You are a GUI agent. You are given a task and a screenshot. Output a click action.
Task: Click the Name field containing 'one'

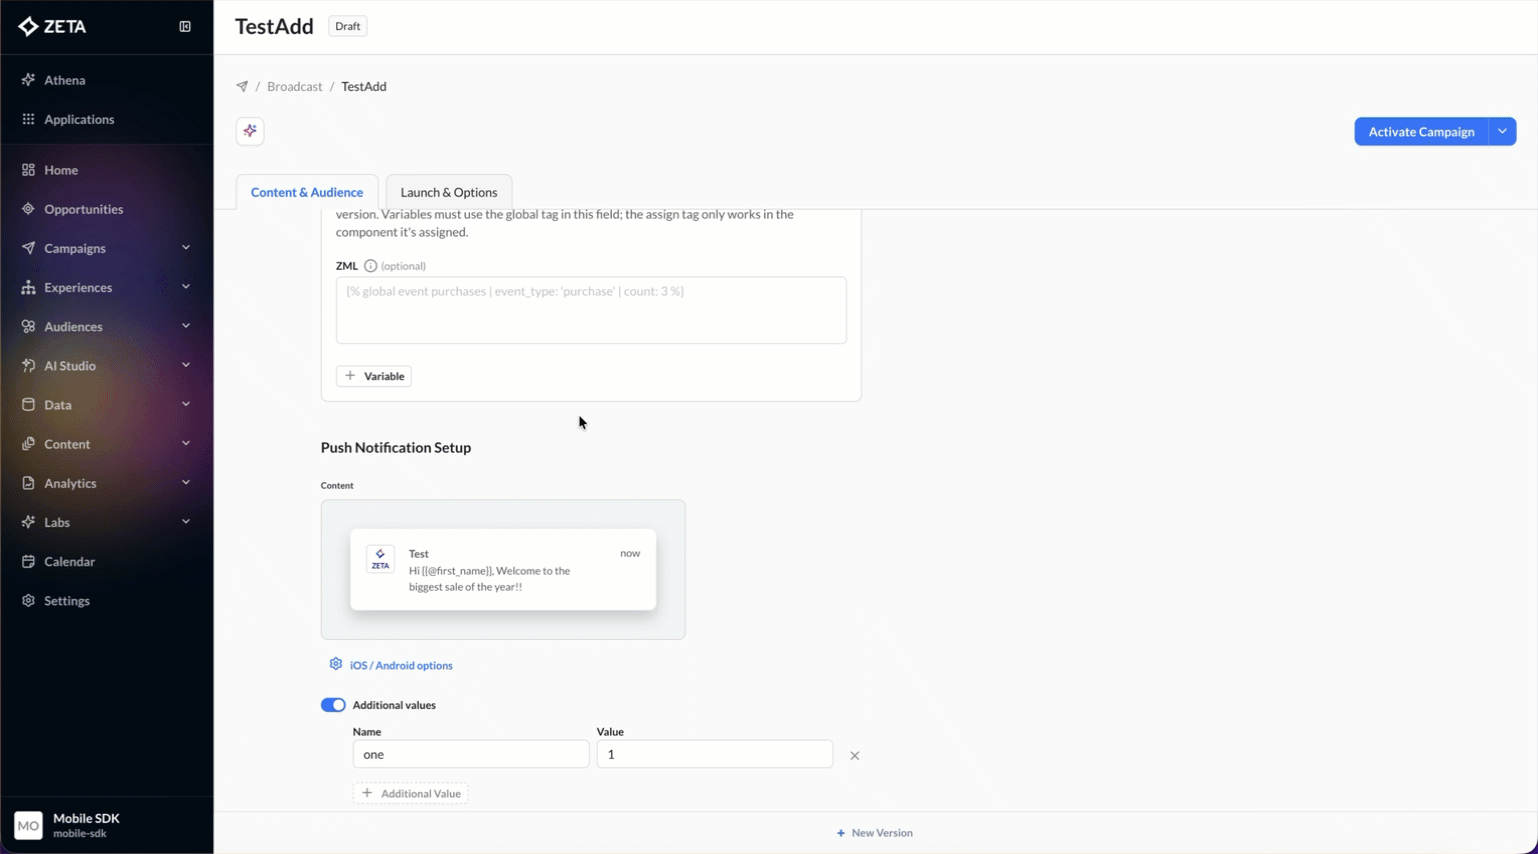tap(471, 754)
